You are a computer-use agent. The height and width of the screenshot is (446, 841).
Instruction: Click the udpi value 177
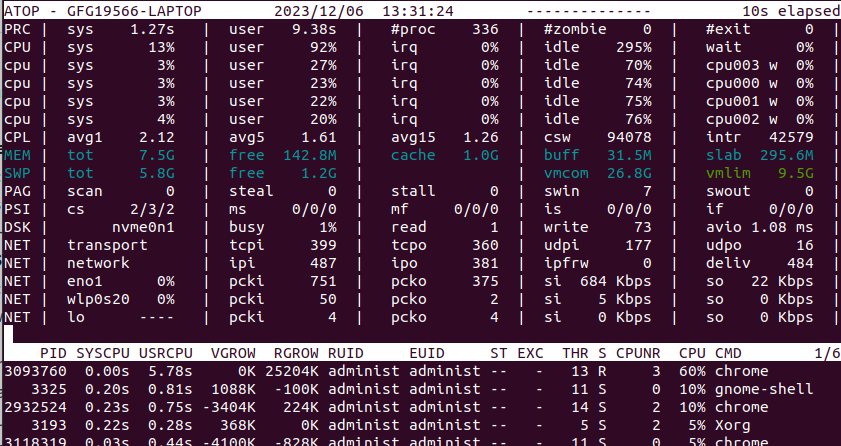pyautogui.click(x=638, y=245)
